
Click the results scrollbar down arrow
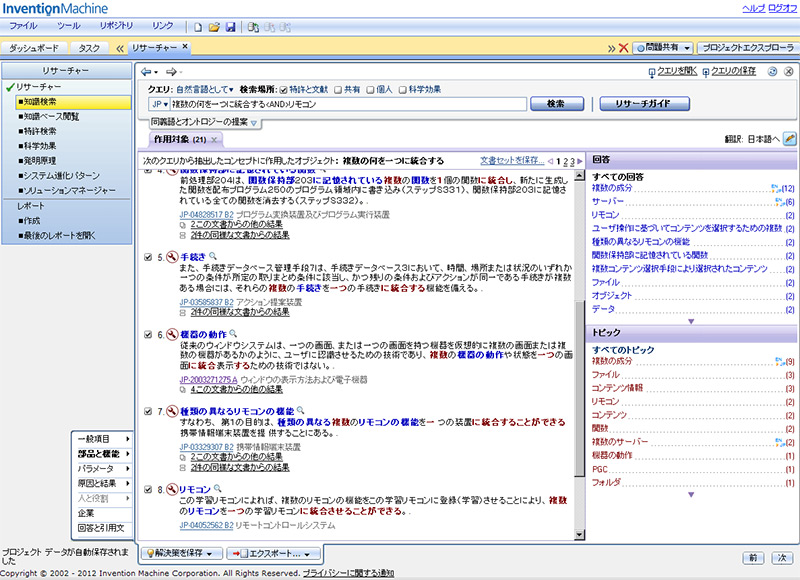pos(579,535)
